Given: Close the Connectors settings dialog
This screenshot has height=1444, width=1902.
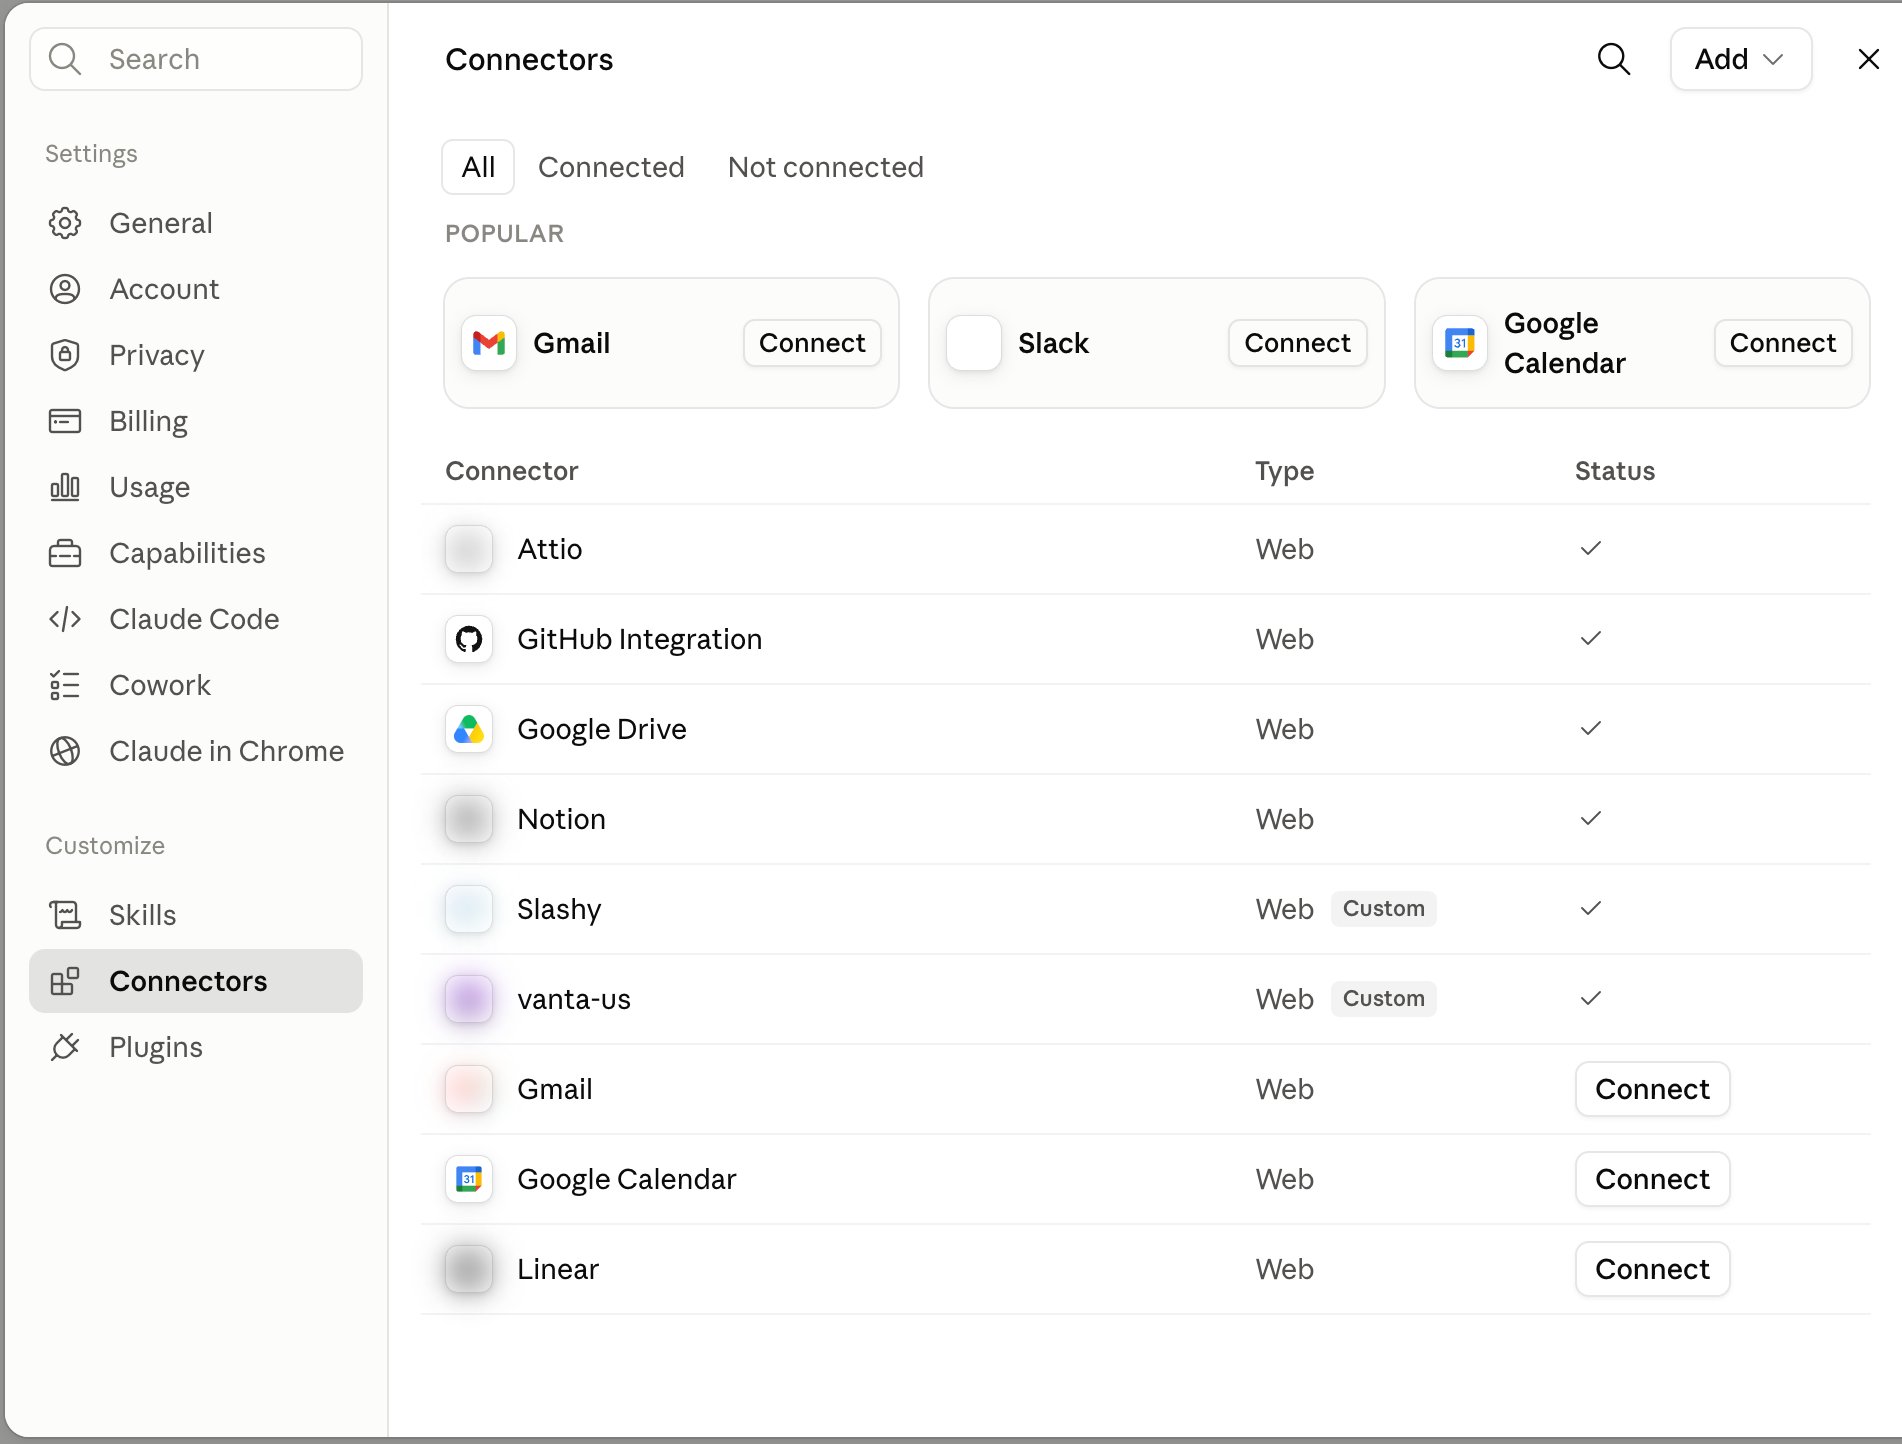Looking at the screenshot, I should (1868, 59).
